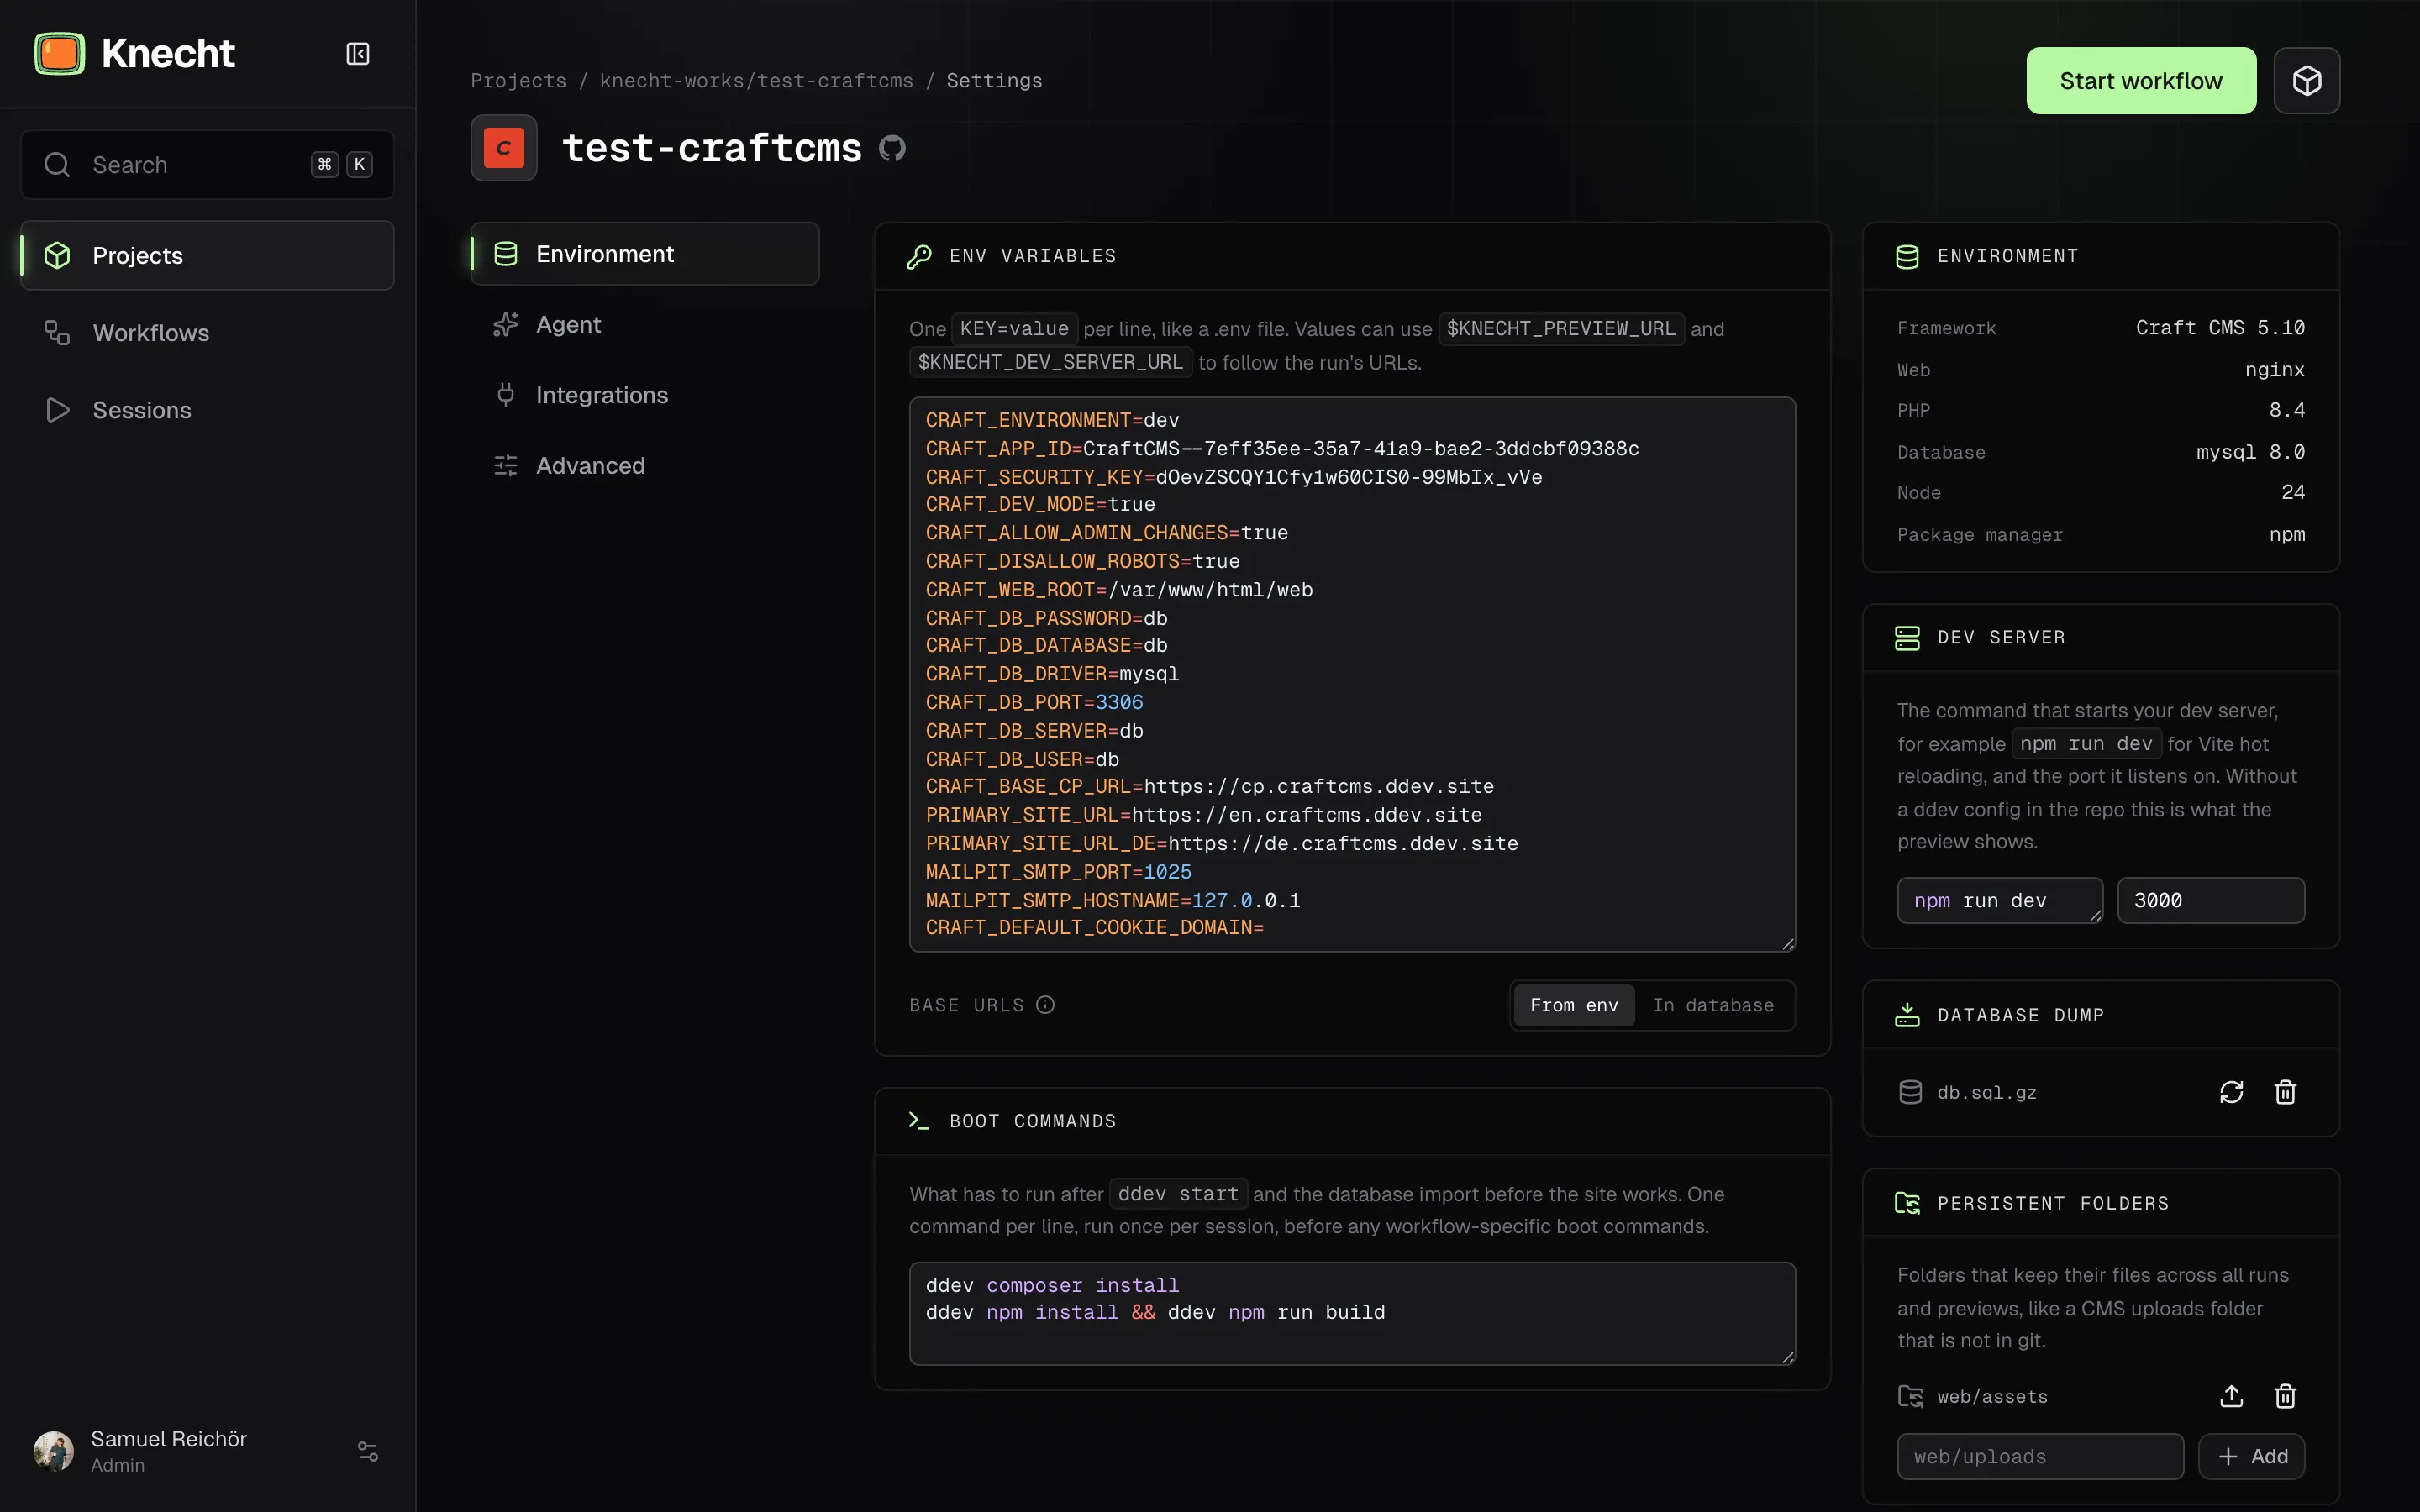Upload to the web/assets persistent folder
The height and width of the screenshot is (1512, 2420).
[2231, 1396]
